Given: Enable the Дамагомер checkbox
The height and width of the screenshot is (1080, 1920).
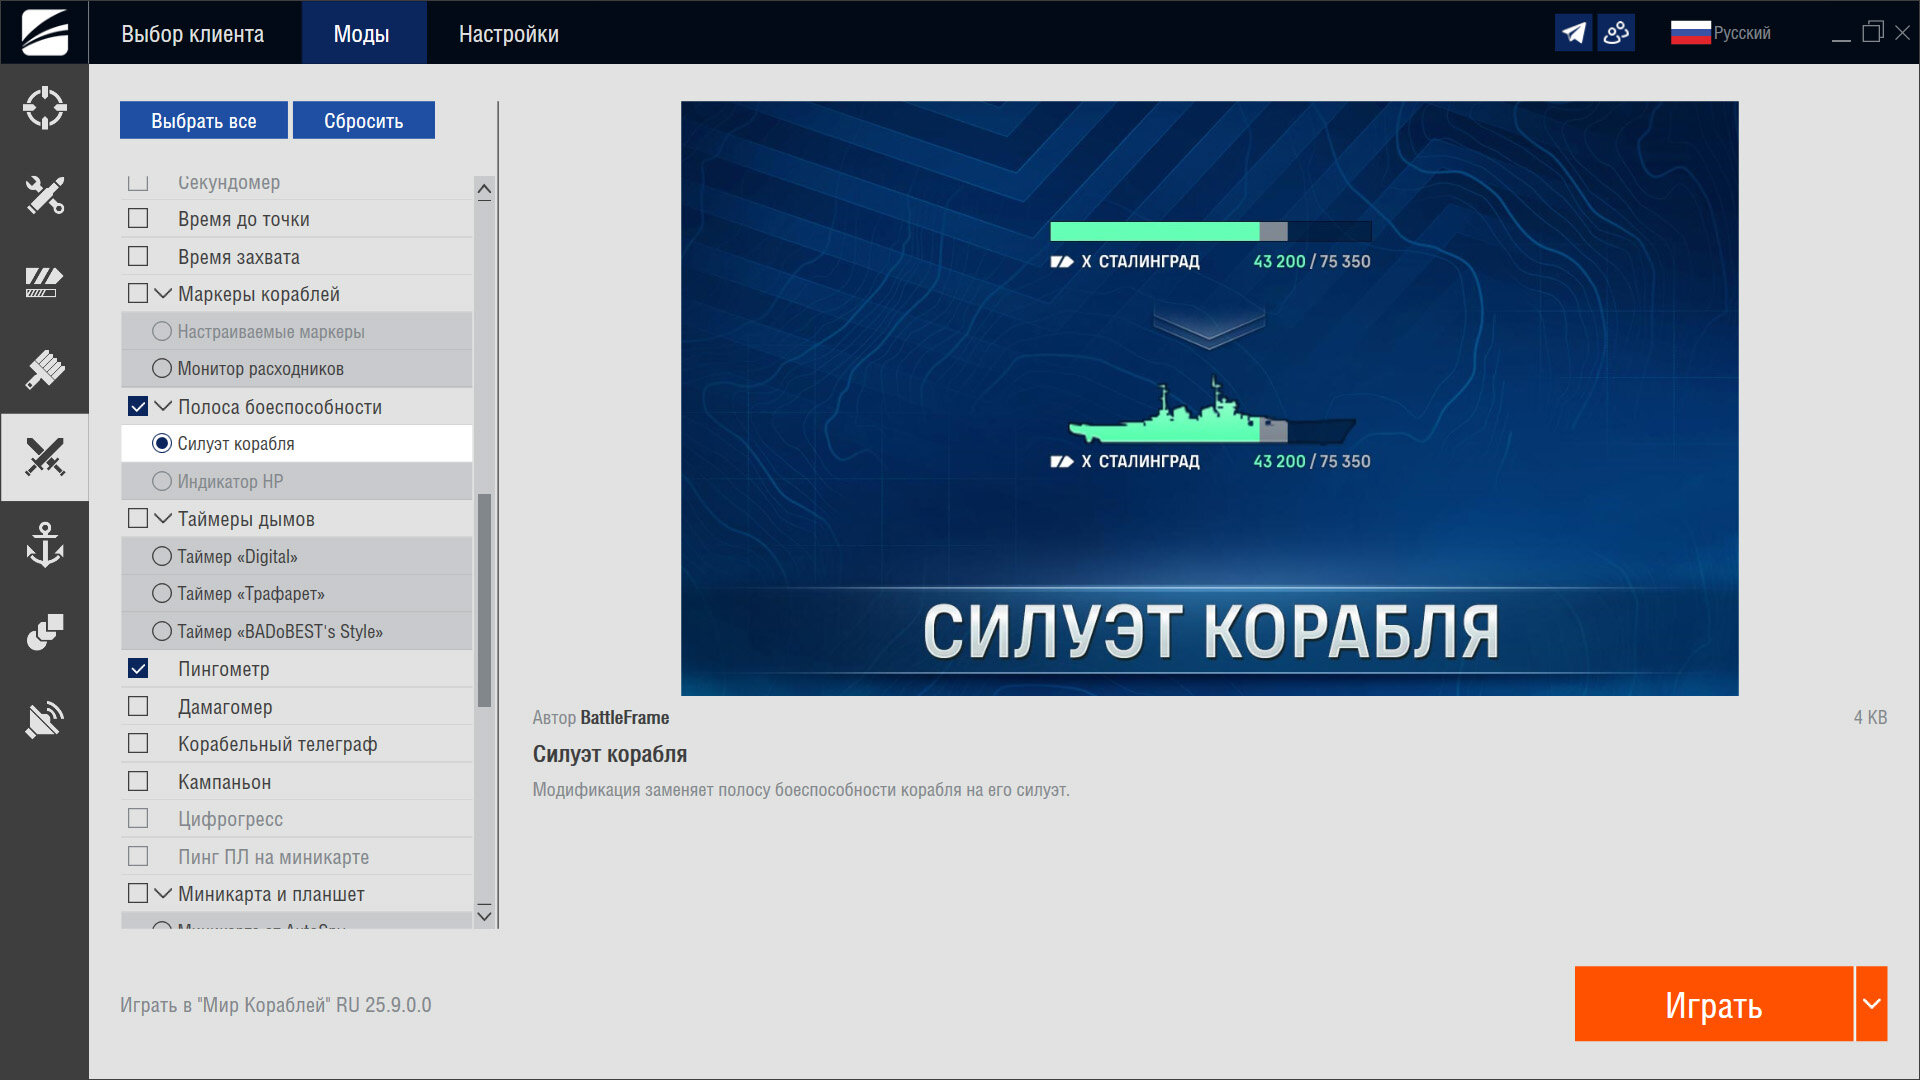Looking at the screenshot, I should point(138,707).
